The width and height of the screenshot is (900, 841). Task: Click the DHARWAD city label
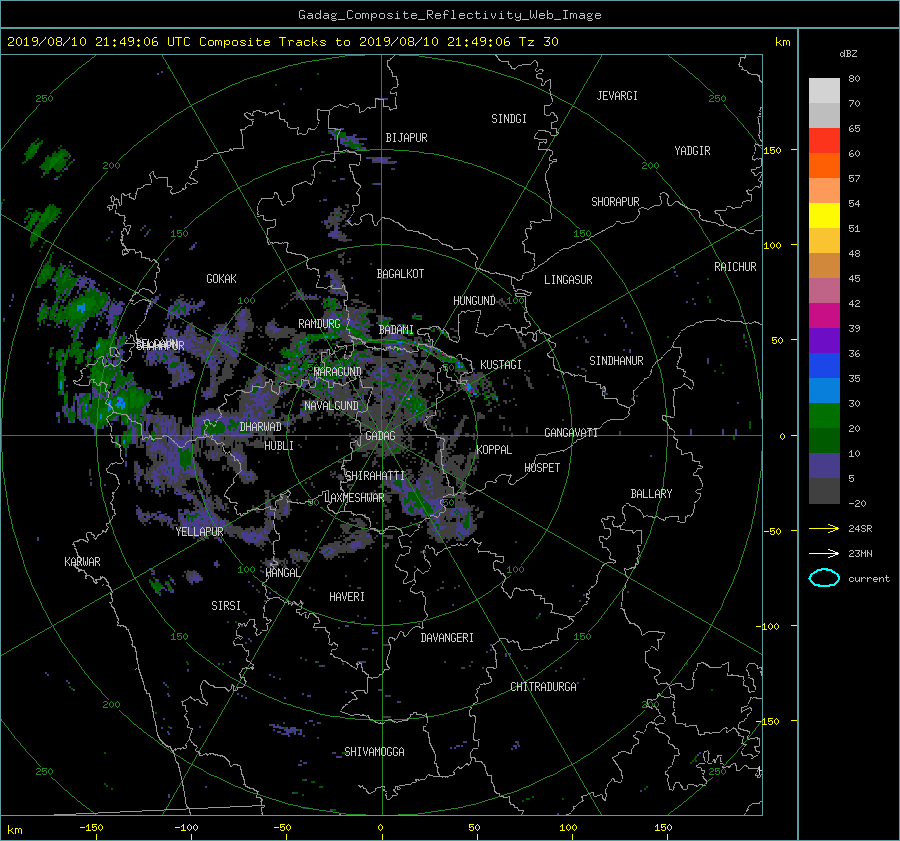click(x=261, y=427)
